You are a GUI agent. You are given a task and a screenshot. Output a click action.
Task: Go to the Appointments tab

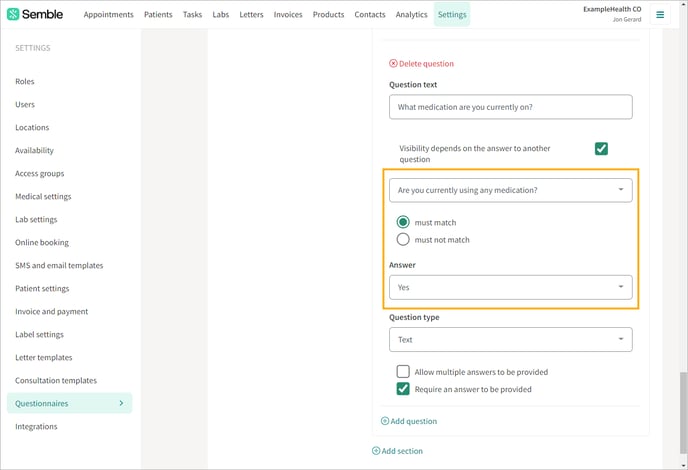108,14
